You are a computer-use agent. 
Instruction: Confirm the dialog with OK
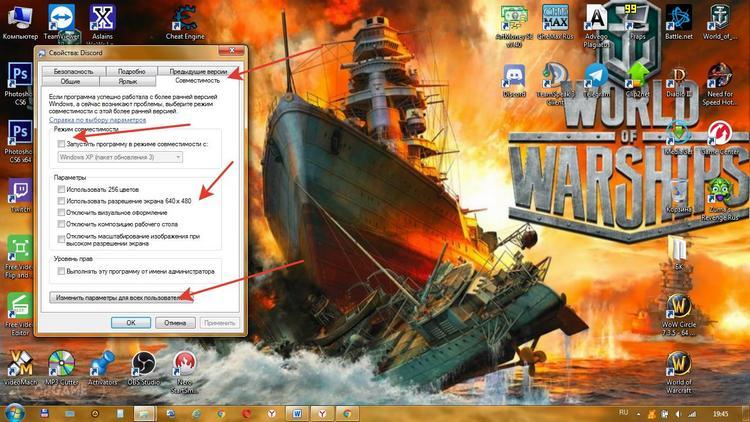coord(131,323)
